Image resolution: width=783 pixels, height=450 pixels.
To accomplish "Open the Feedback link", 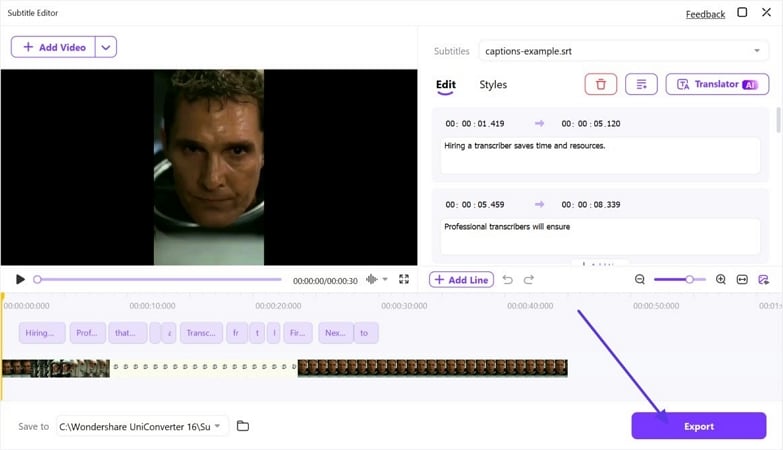I will pos(705,14).
